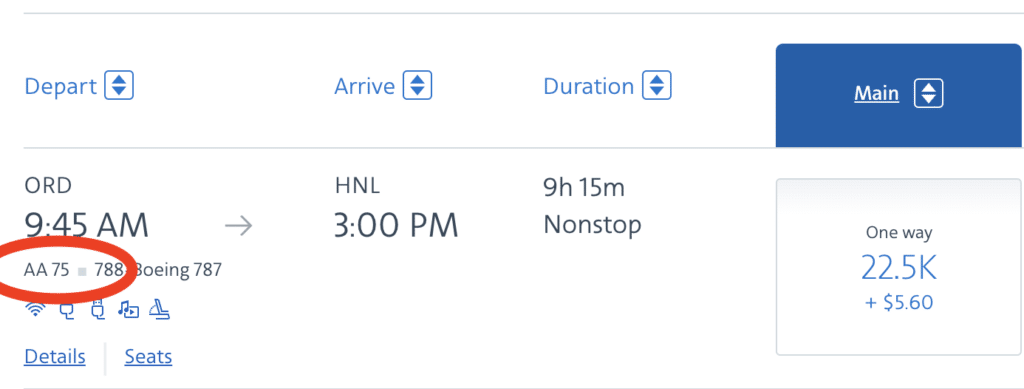Click the in-flight entertainment icon

tap(128, 310)
